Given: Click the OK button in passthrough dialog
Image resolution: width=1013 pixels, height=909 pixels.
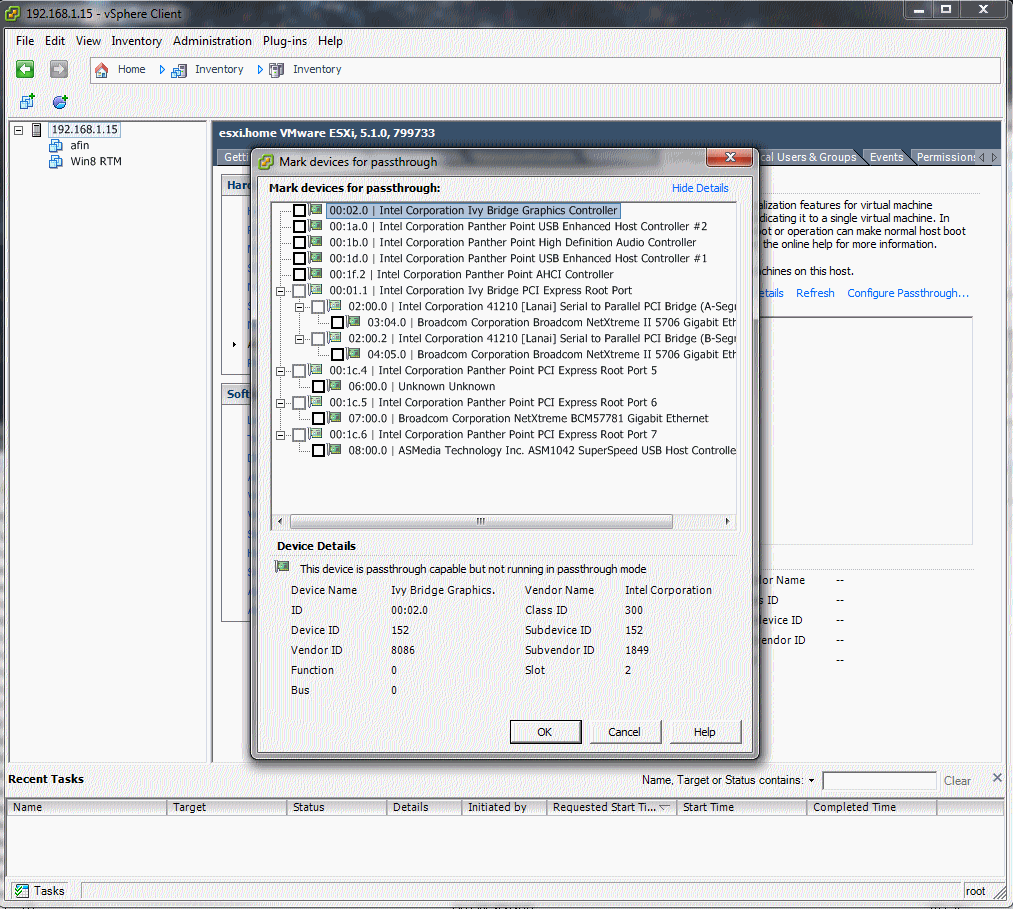Looking at the screenshot, I should click(x=545, y=732).
